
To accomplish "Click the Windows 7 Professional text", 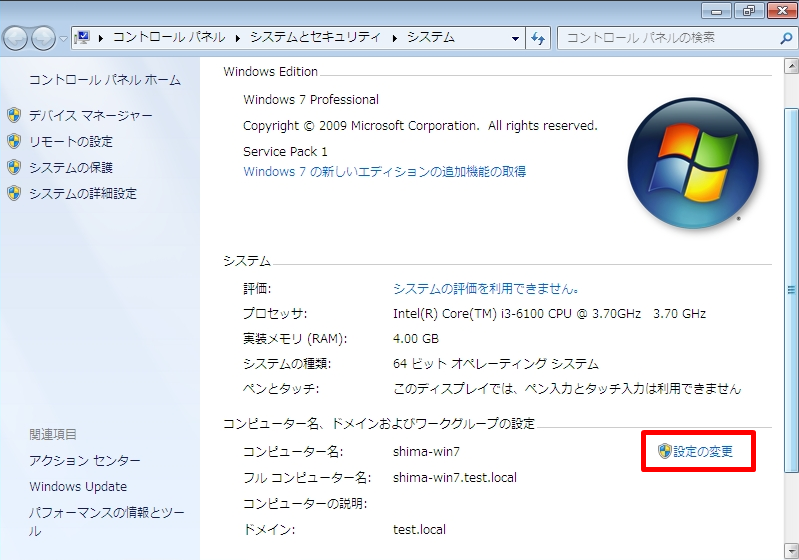I will click(x=311, y=99).
